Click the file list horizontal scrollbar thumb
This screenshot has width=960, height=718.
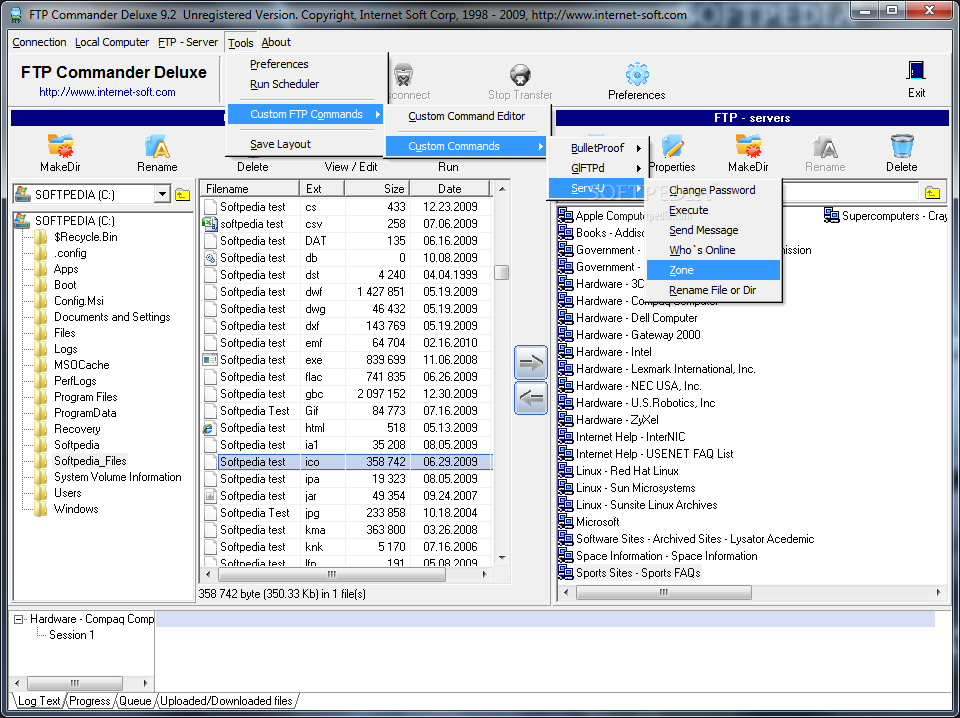click(332, 574)
